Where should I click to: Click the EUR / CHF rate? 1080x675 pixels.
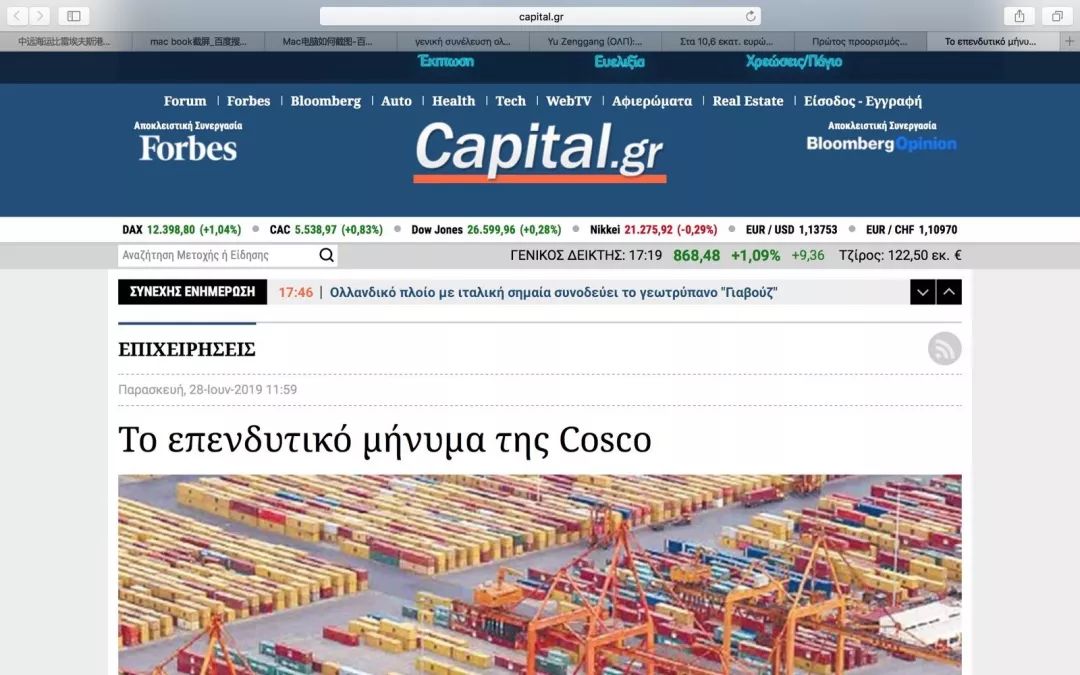click(911, 229)
